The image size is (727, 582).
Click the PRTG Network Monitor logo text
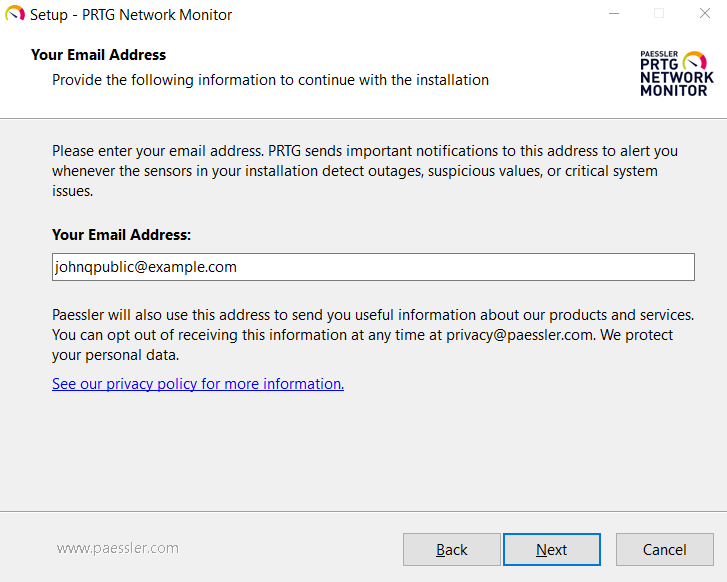pyautogui.click(x=676, y=77)
